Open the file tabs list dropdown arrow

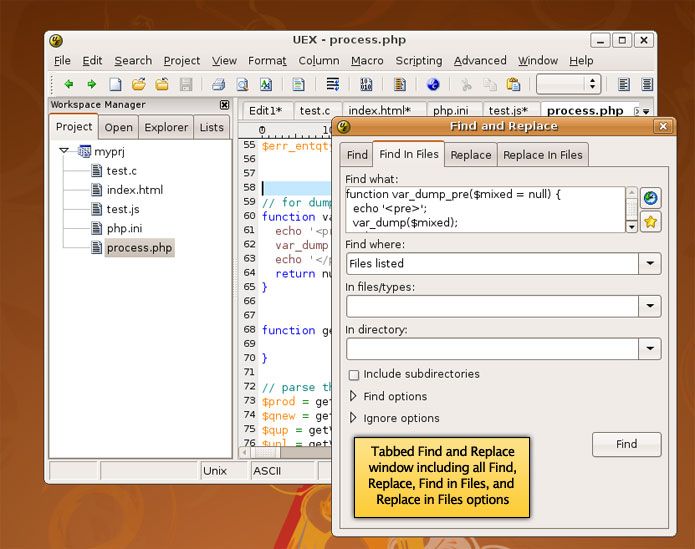pos(646,112)
